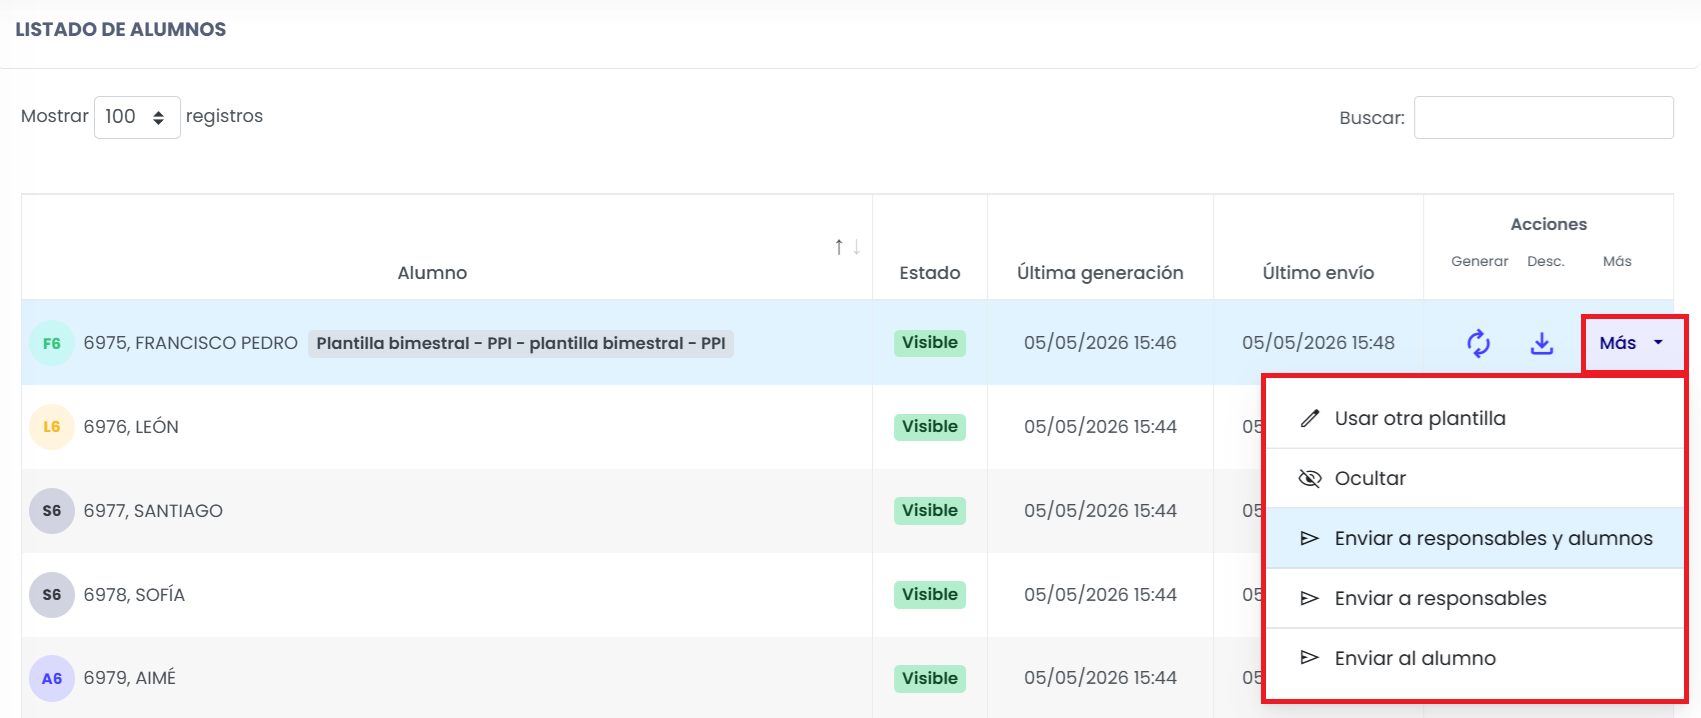The image size is (1701, 718).
Task: Select the name 6975, FRANCISCO PEDRO
Action: (191, 343)
